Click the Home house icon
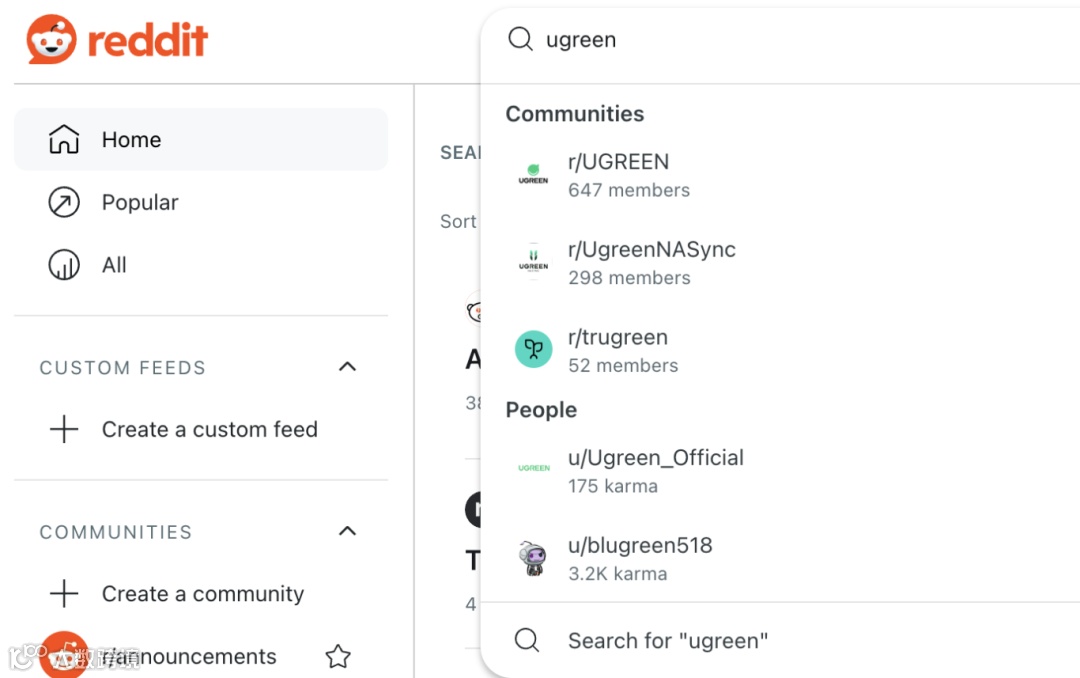The height and width of the screenshot is (678, 1080). pyautogui.click(x=64, y=140)
